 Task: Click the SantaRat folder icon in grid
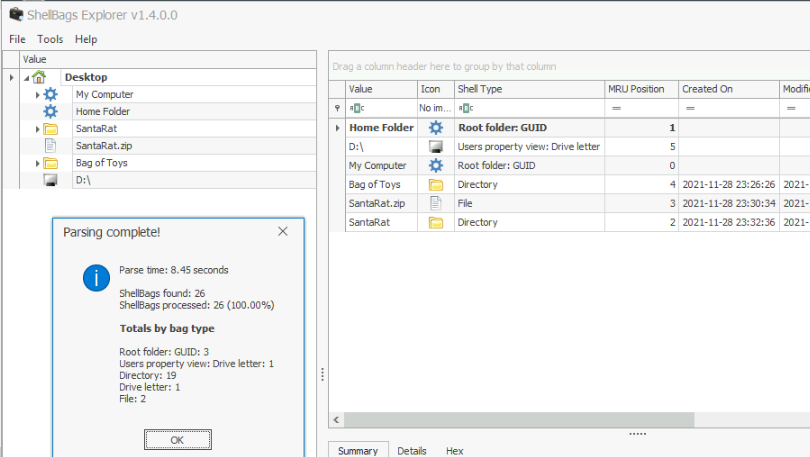(436, 223)
